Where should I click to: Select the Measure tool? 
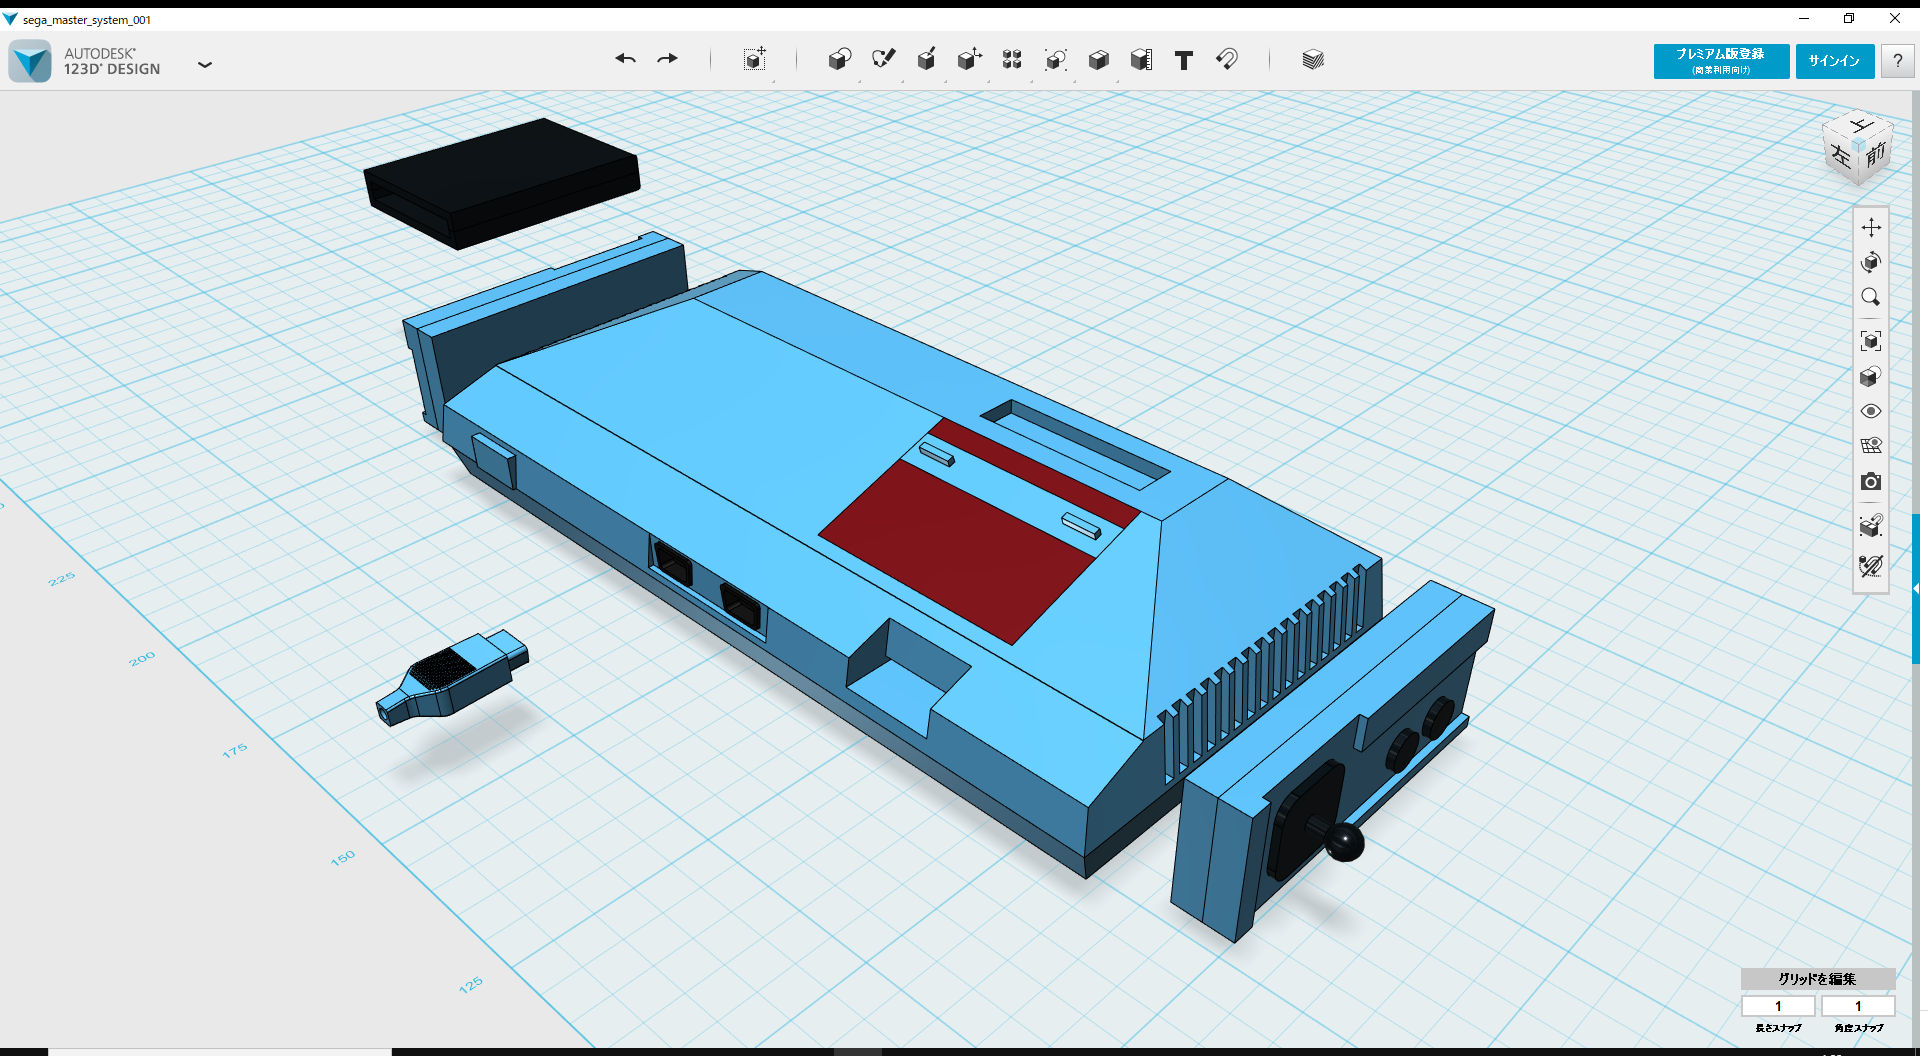tap(1141, 60)
